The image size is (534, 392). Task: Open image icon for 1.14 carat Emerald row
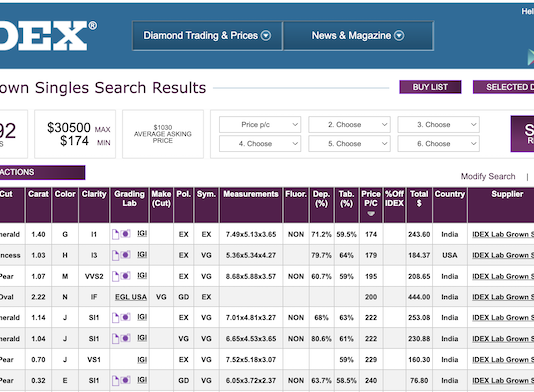125,317
